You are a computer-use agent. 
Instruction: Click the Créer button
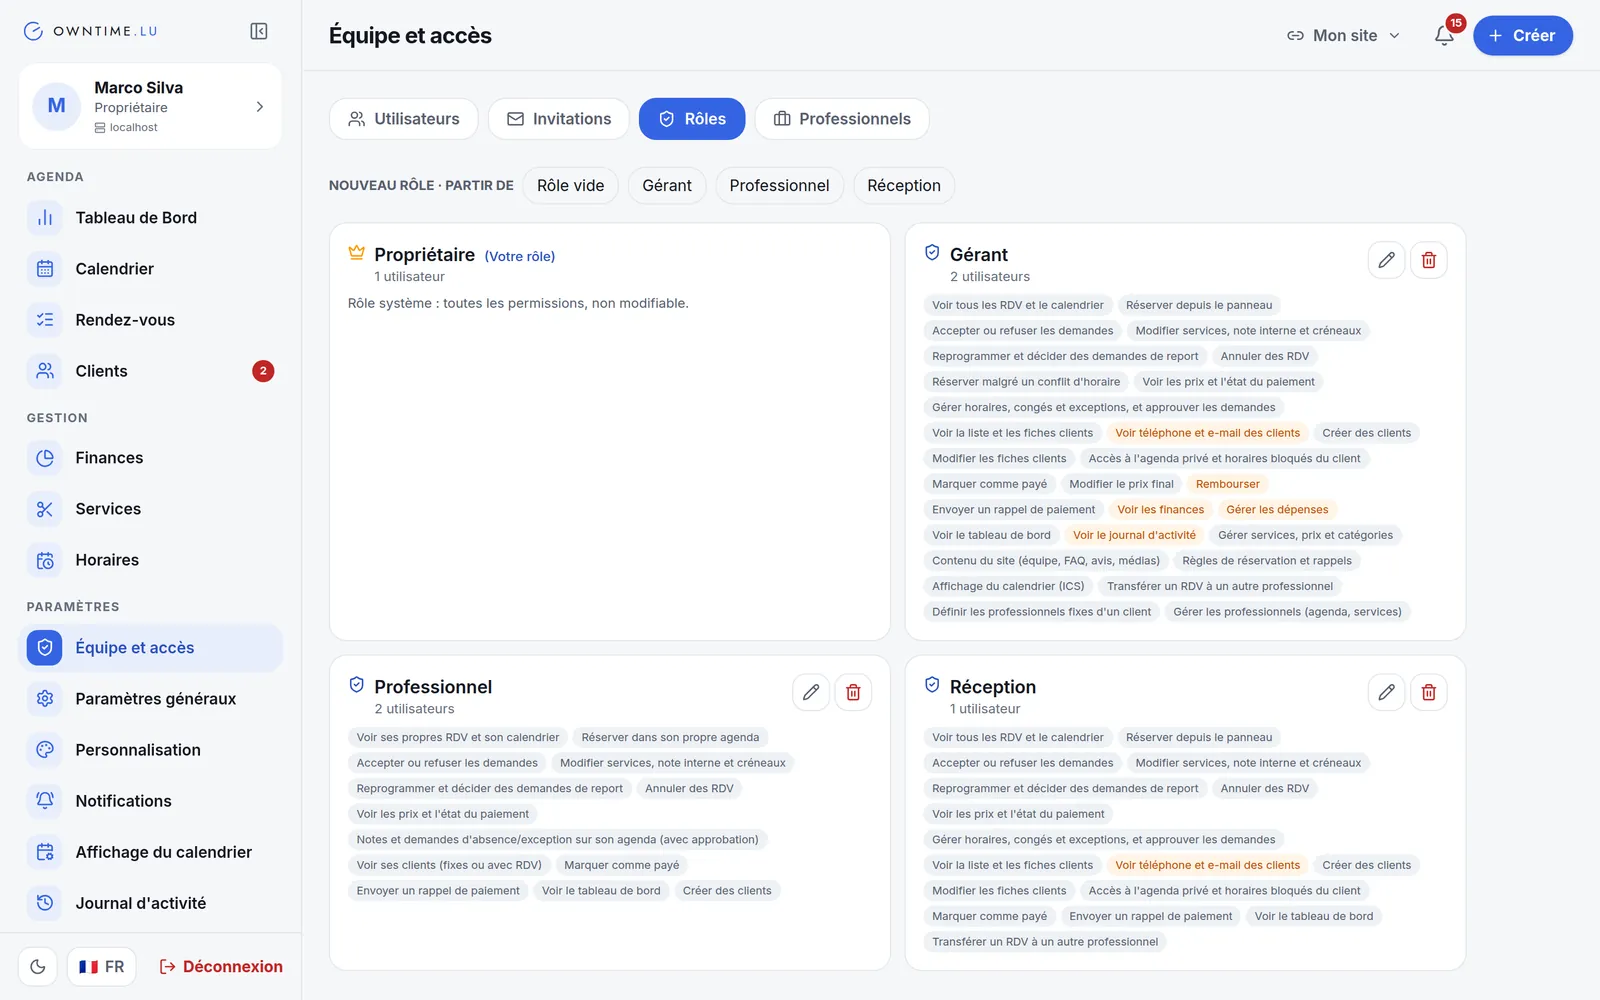[1522, 36]
